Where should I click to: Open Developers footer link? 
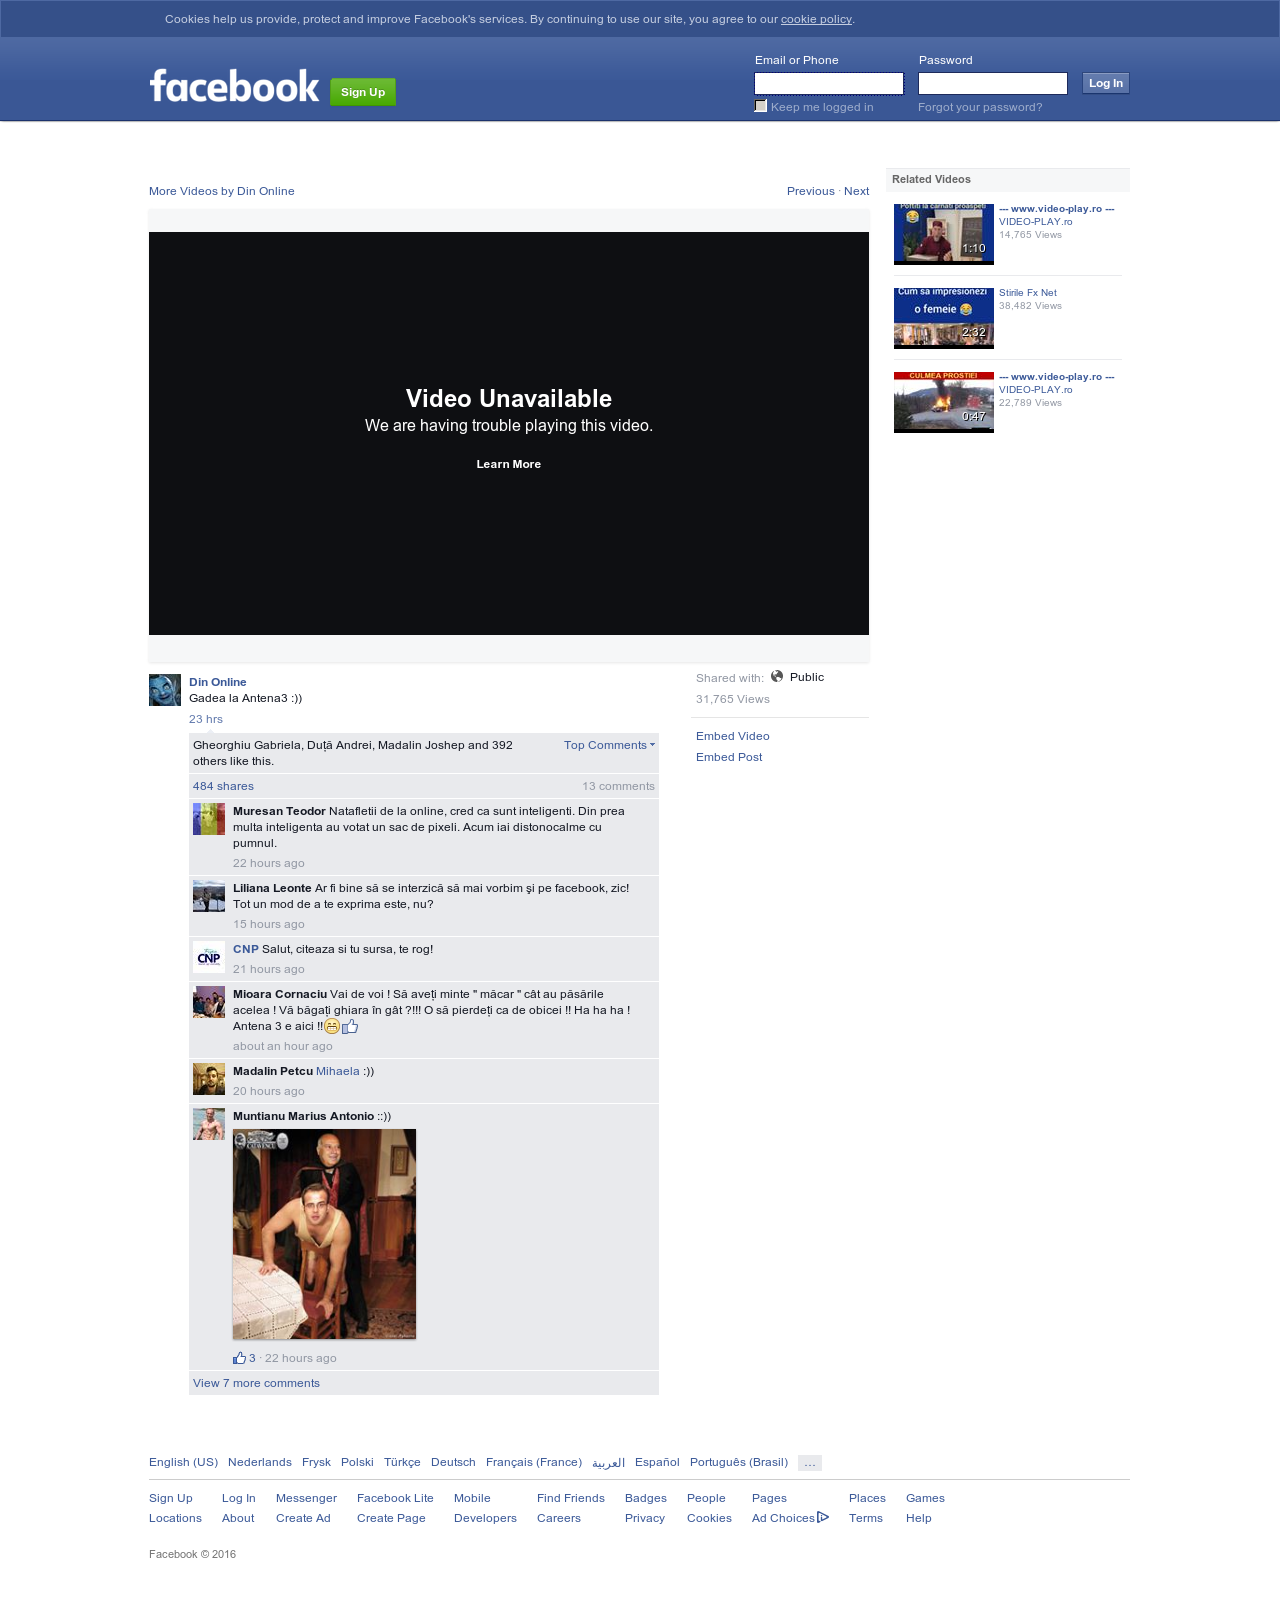485,1518
